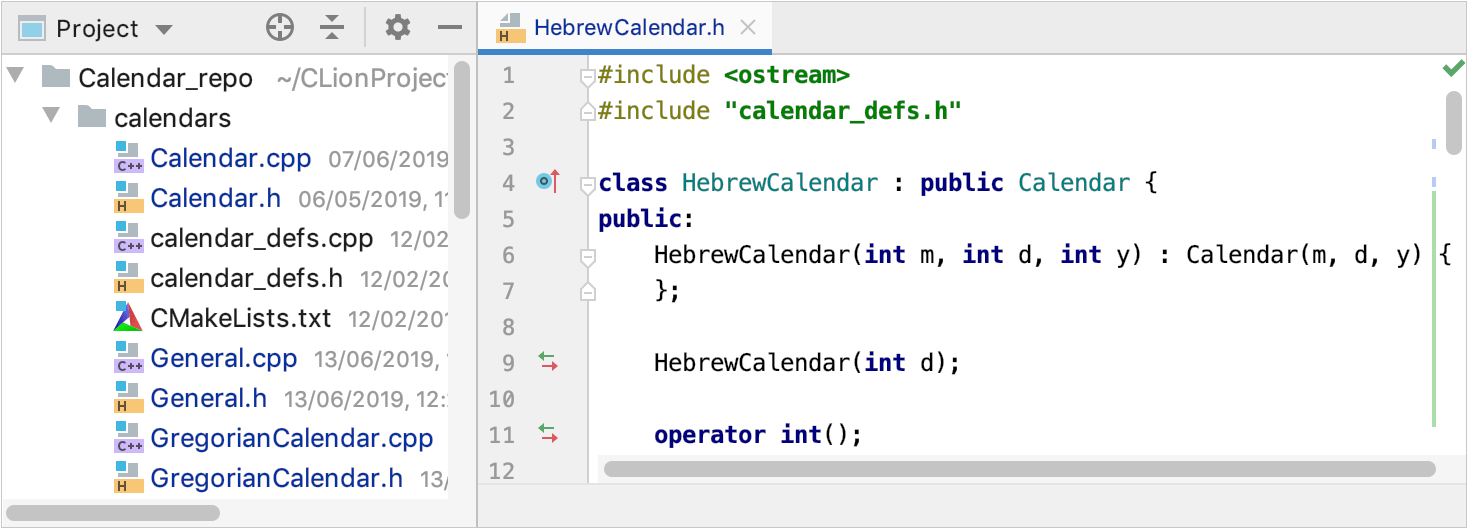Viewport: 1469px width, 530px height.
Task: Click the declaration/definition arrows icon on line 9
Action: [548, 362]
